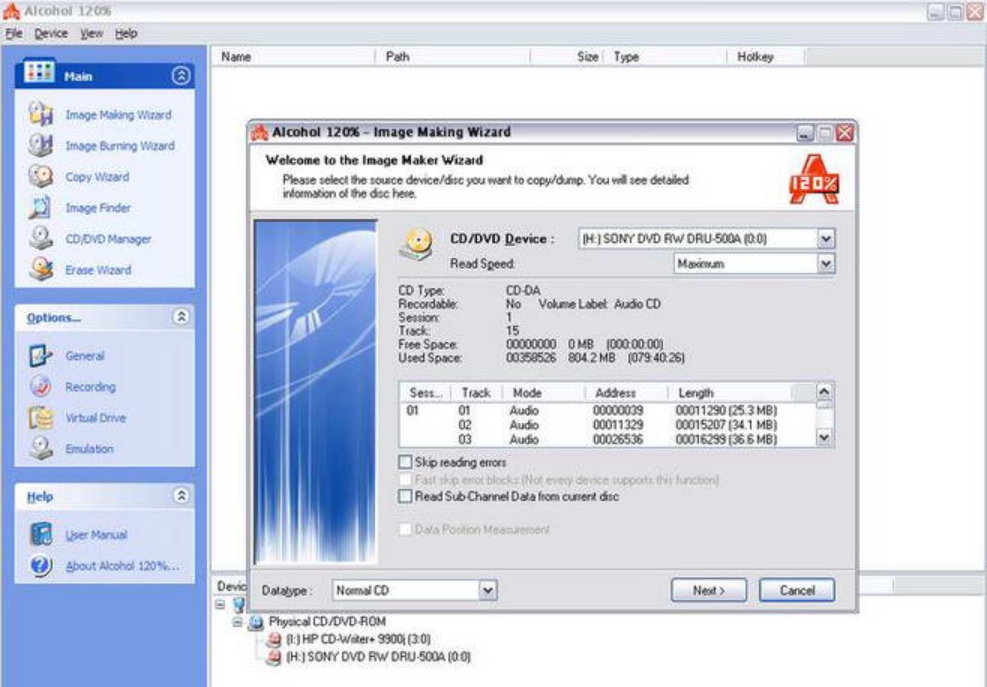Open the Image Making Wizard icon in sidebar
Viewport: 987px width, 687px height.
pos(40,114)
